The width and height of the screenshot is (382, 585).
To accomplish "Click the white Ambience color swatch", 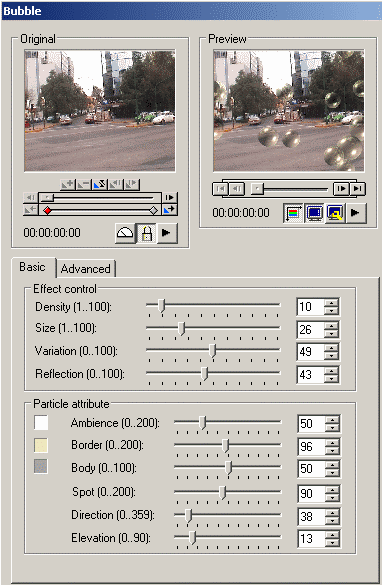I will [x=41, y=423].
